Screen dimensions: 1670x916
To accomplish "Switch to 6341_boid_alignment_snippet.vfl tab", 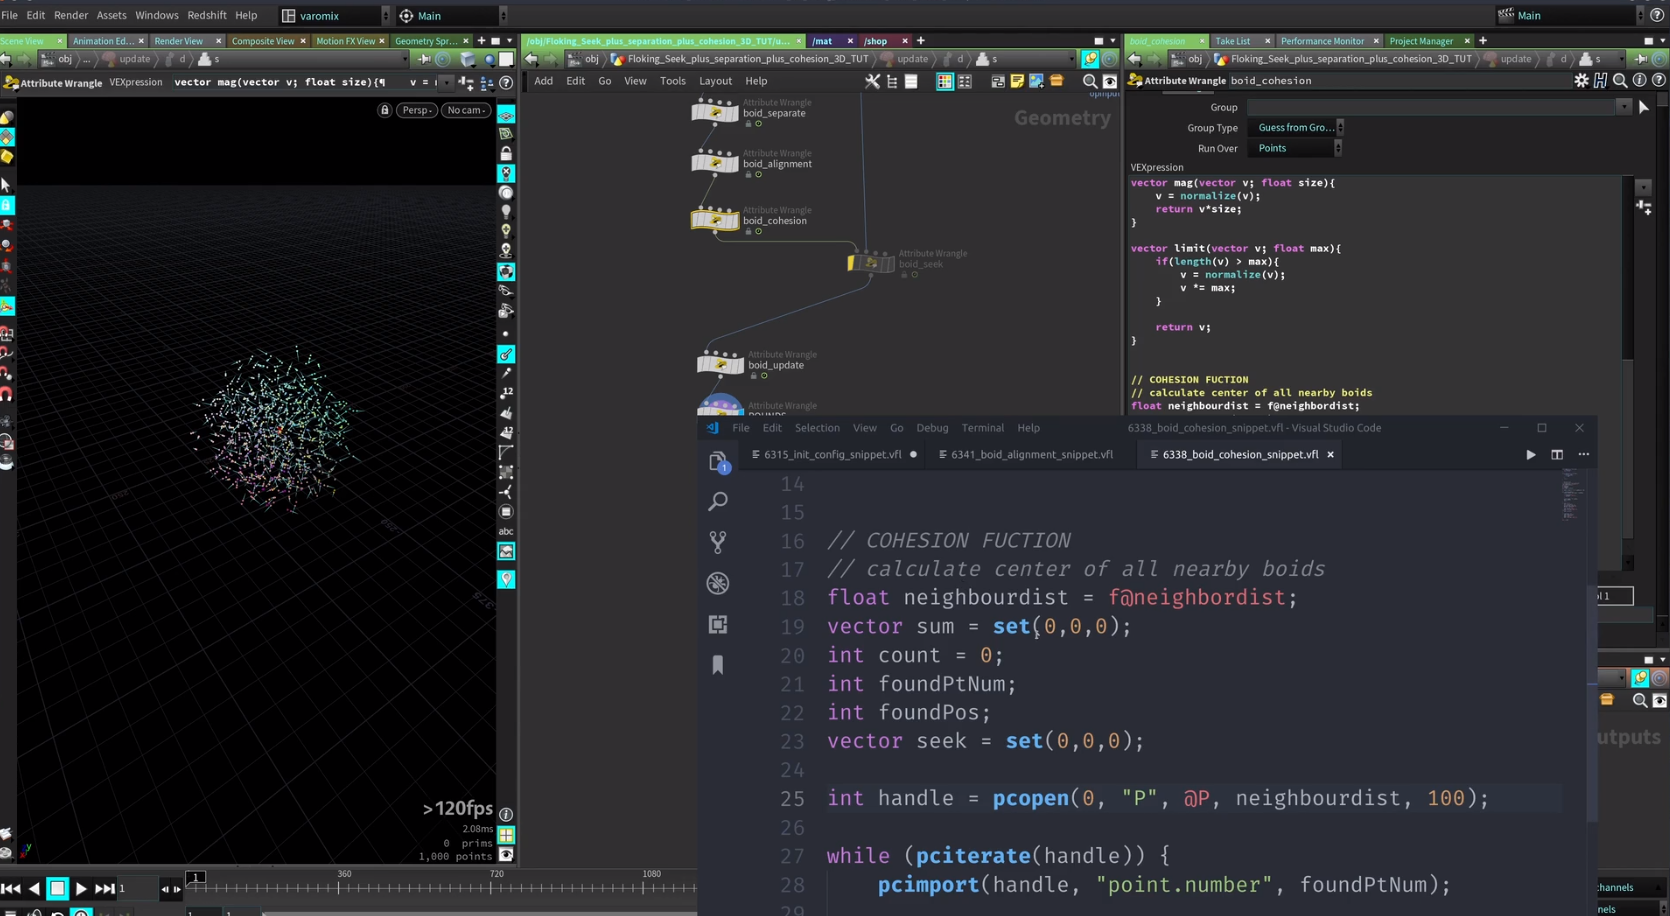I will pos(1031,455).
